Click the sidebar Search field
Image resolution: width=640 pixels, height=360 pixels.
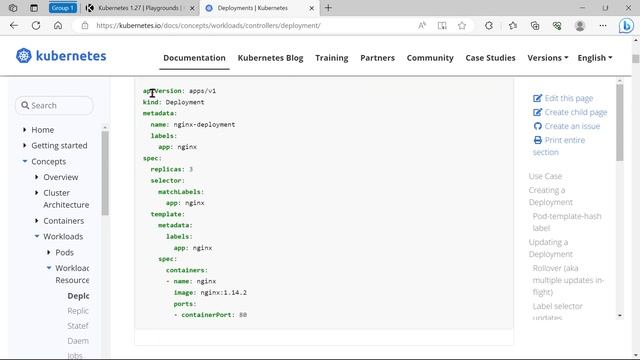coord(54,105)
